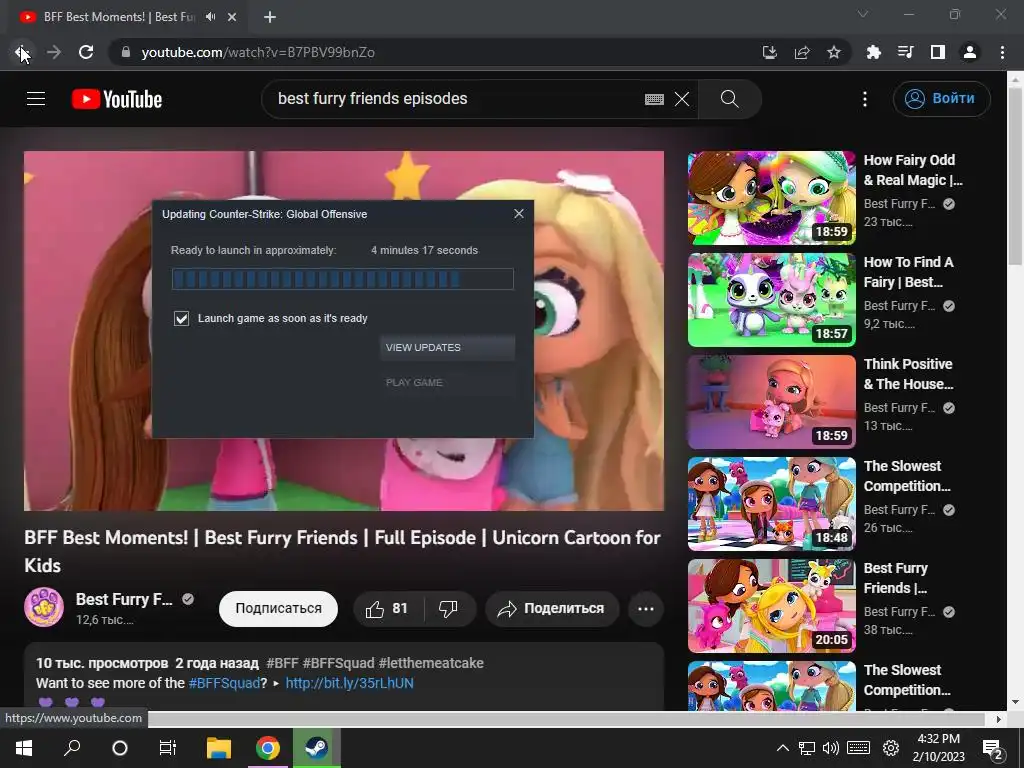Open the #letthemeatcake hashtag link
Viewport: 1024px width, 768px height.
(x=431, y=663)
